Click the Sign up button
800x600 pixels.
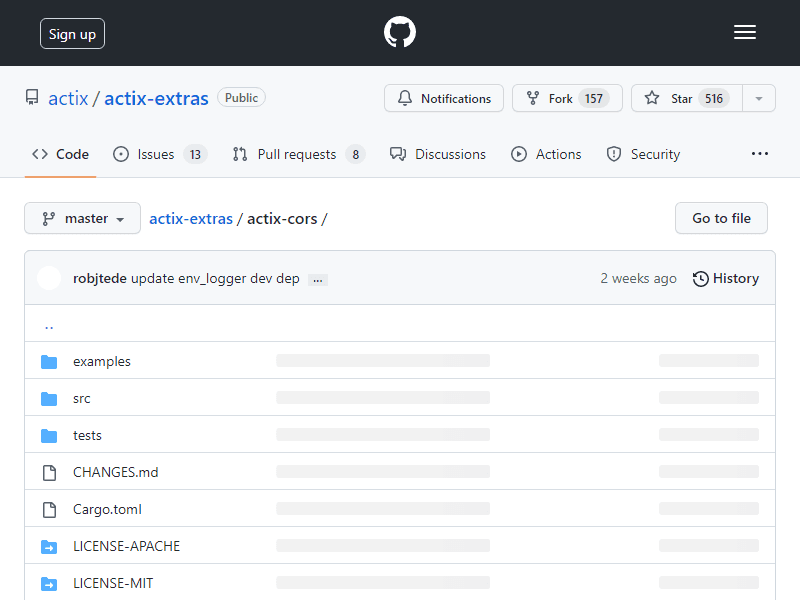pos(72,34)
